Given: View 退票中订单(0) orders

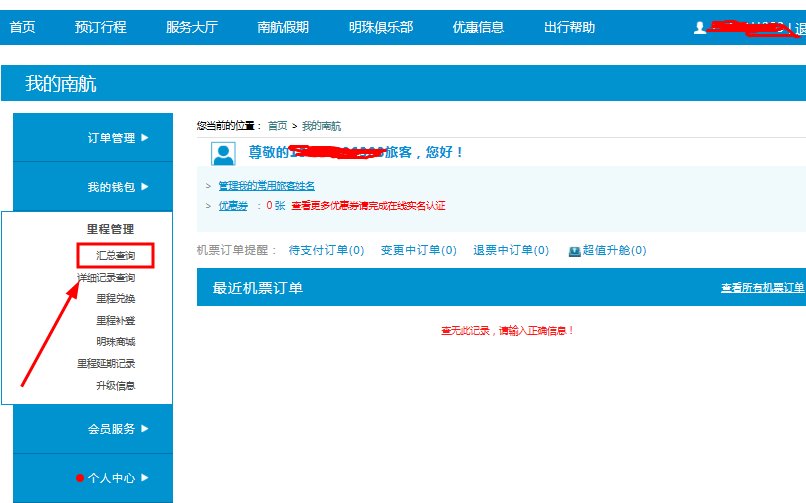Looking at the screenshot, I should [x=511, y=250].
